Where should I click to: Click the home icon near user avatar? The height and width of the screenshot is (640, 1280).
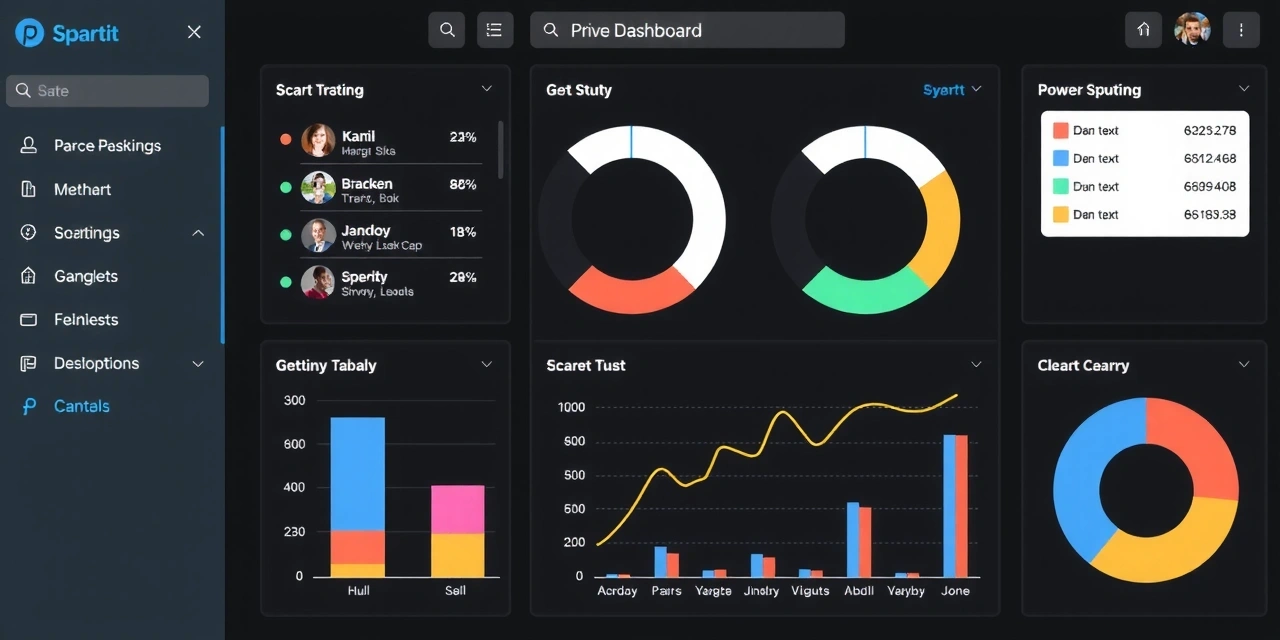pos(1143,29)
